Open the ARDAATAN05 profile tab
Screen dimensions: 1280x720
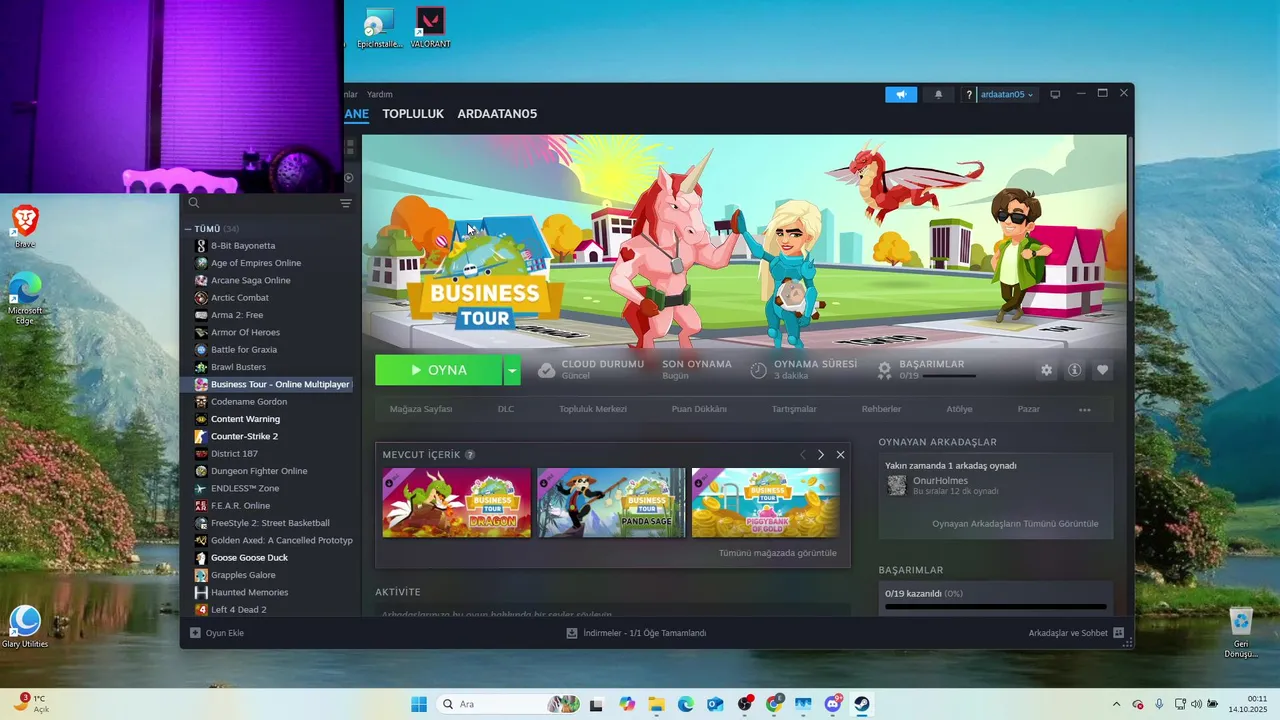pos(497,114)
